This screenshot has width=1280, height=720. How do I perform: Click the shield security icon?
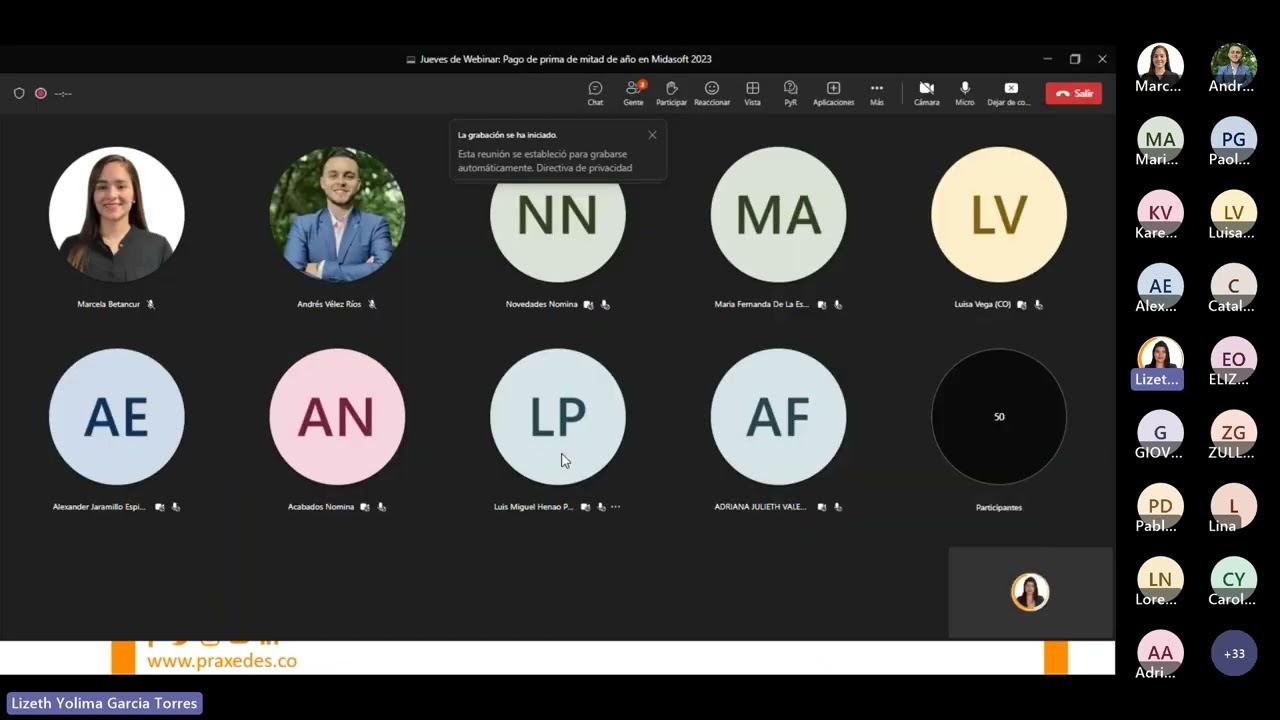click(x=19, y=93)
